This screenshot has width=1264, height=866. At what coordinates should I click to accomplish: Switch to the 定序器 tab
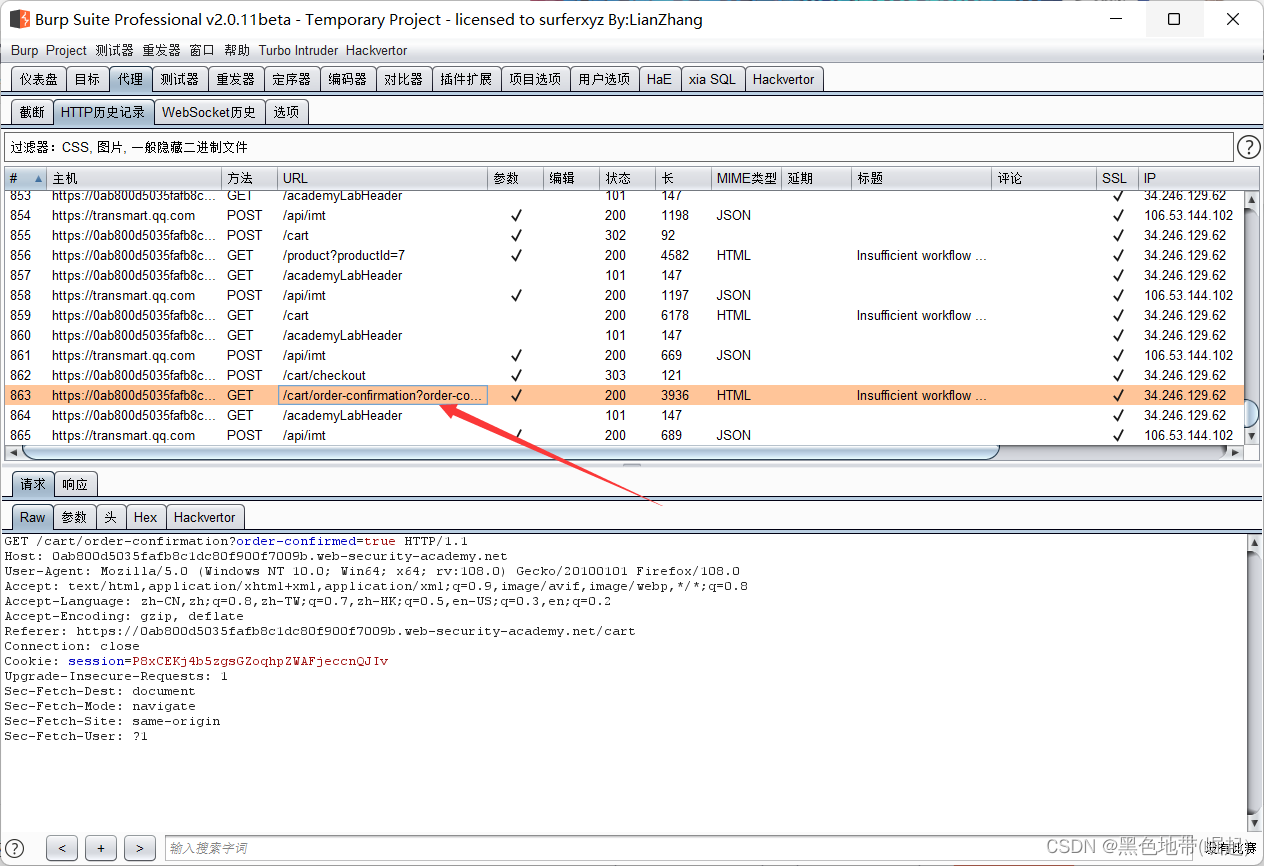[292, 79]
